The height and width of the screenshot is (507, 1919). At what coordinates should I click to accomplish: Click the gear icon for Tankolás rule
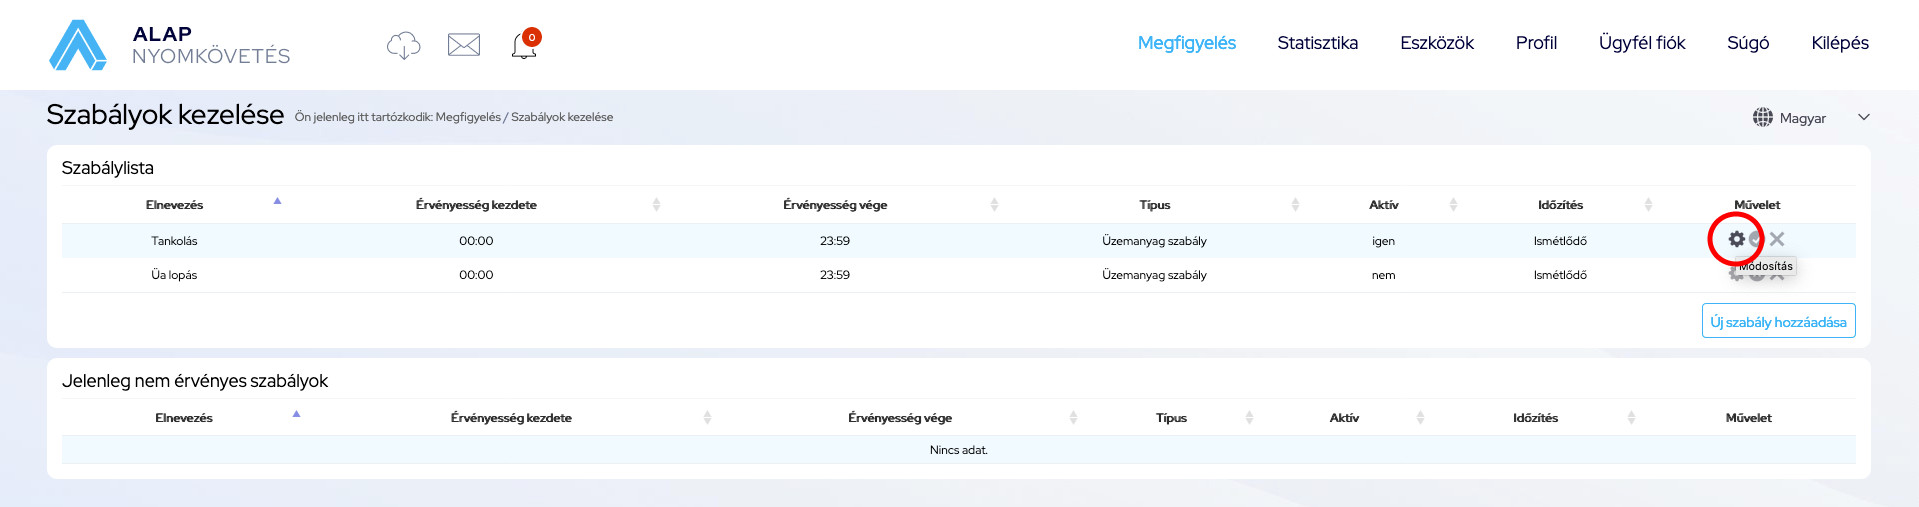coord(1736,239)
